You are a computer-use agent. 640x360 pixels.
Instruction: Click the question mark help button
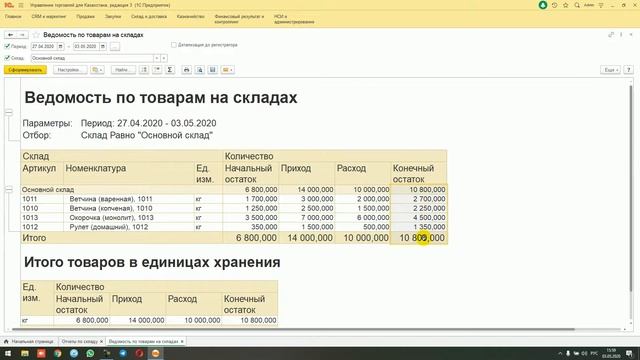click(629, 70)
